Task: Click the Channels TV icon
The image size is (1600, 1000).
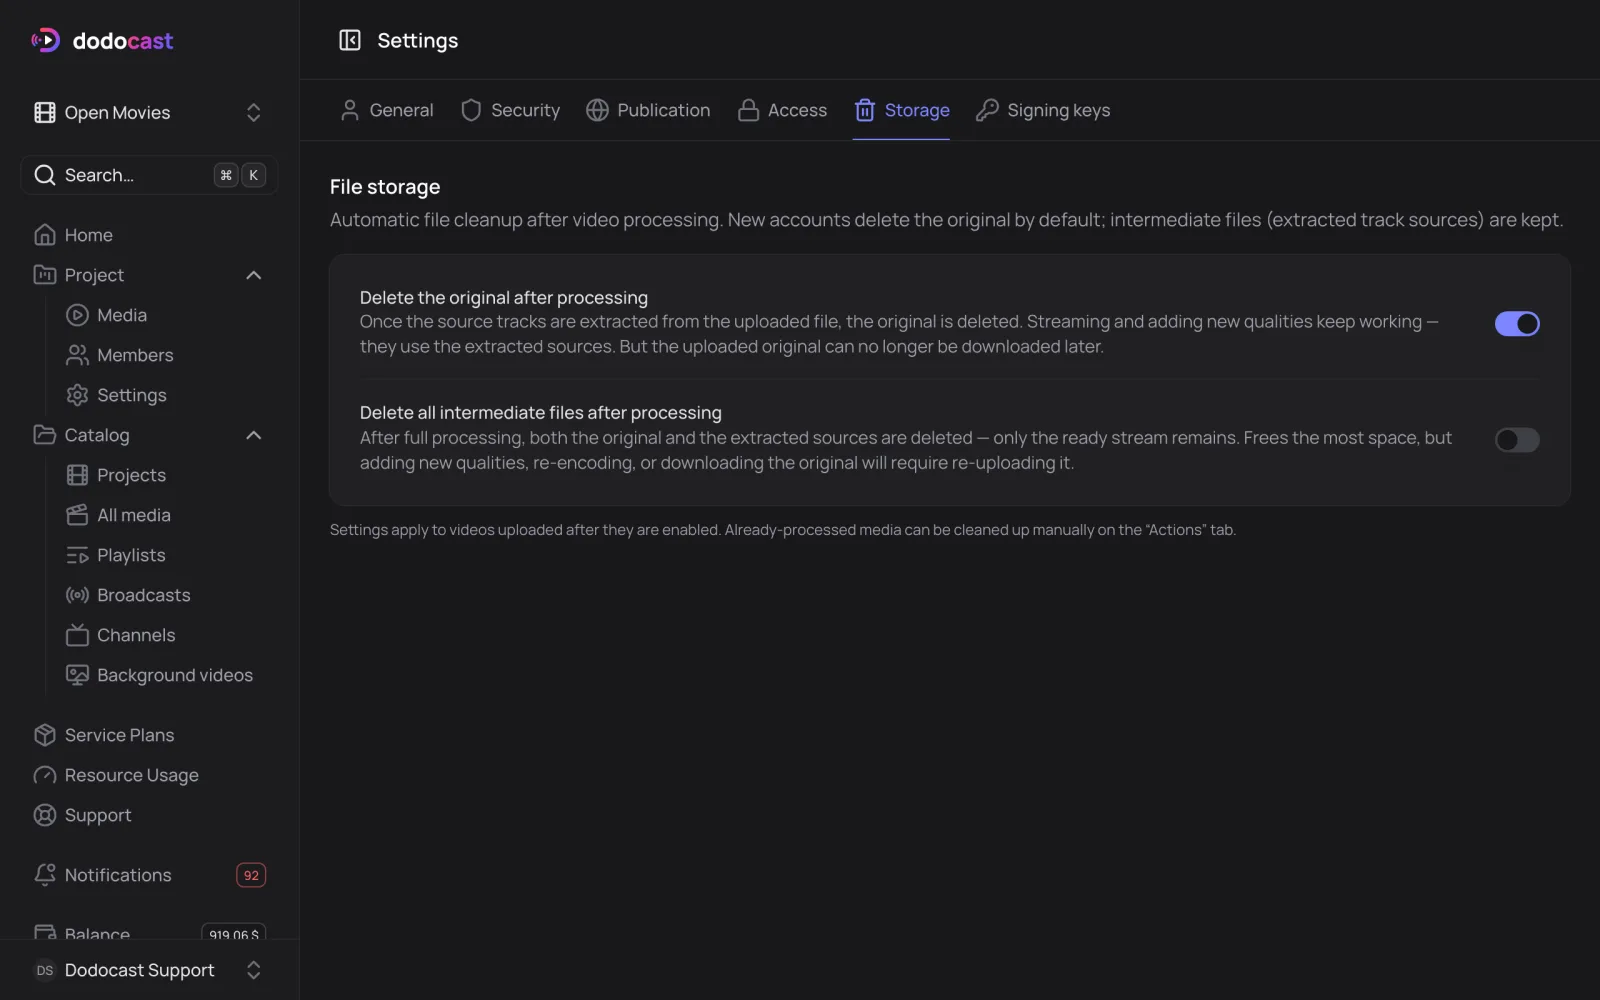Action: coord(77,635)
